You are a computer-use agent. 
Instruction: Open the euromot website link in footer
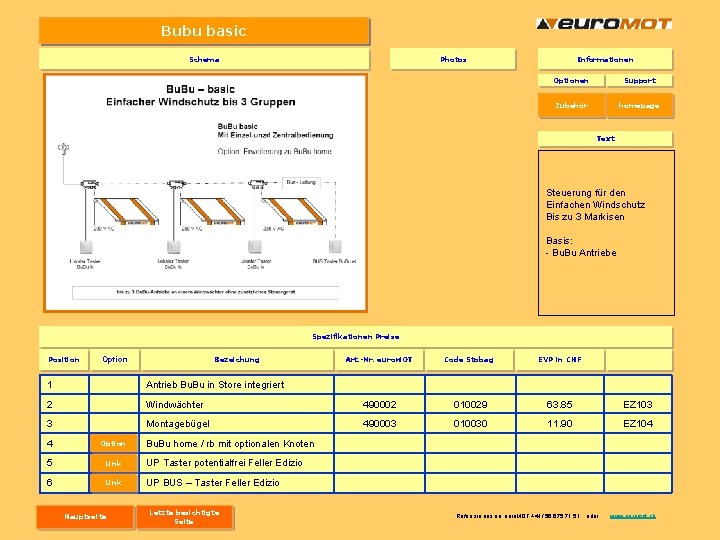pyautogui.click(x=632, y=516)
